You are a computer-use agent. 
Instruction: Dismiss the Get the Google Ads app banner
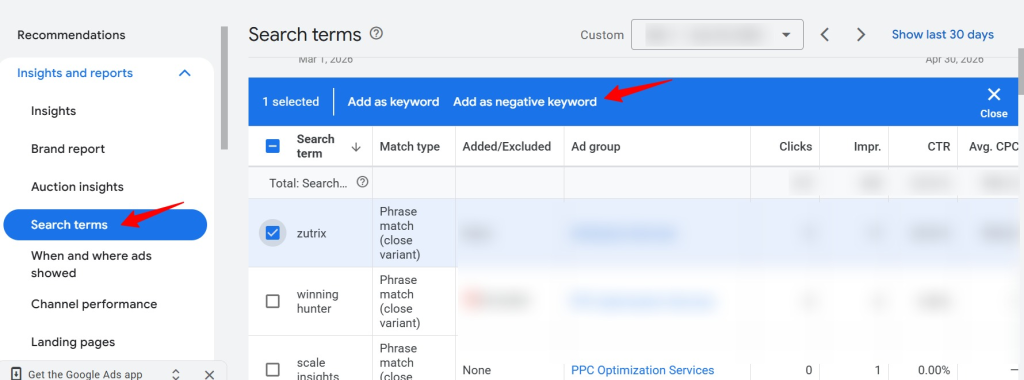coord(209,374)
